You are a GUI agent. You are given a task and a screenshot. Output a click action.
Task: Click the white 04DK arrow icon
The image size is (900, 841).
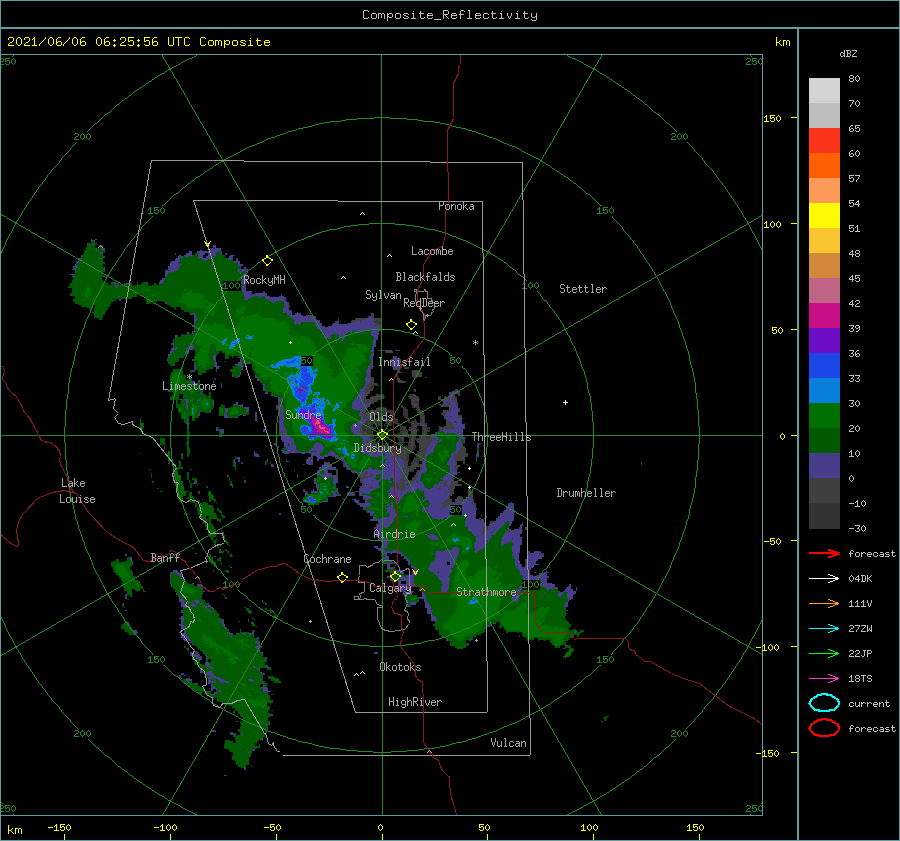click(824, 578)
